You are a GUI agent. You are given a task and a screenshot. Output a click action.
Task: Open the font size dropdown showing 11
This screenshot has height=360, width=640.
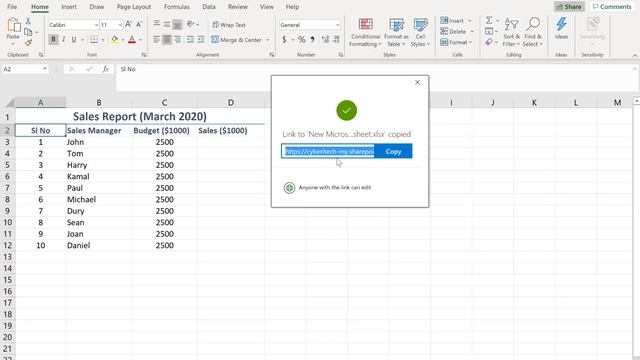(x=120, y=25)
